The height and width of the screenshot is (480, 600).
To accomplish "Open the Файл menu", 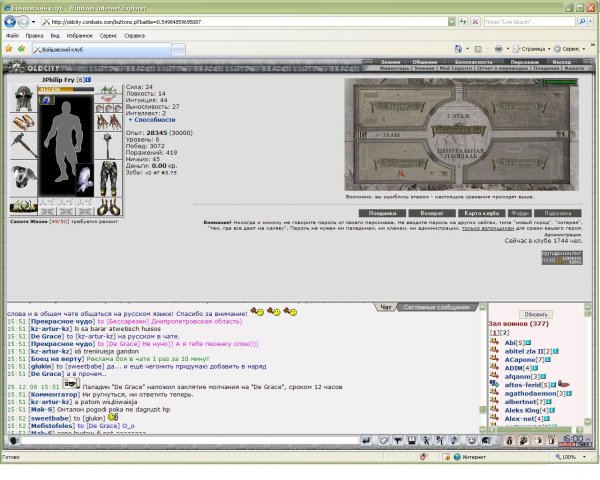I will pos(12,36).
